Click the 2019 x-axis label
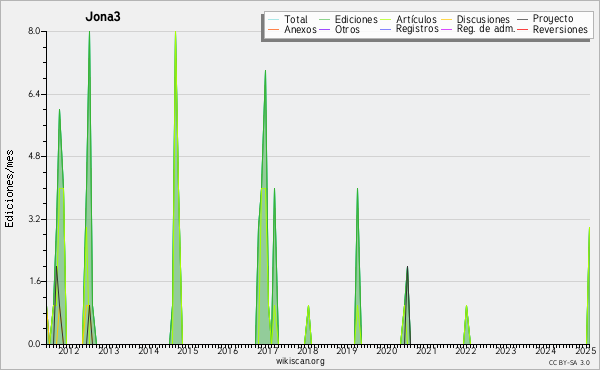Screen dimensions: 600x370 coord(347,350)
